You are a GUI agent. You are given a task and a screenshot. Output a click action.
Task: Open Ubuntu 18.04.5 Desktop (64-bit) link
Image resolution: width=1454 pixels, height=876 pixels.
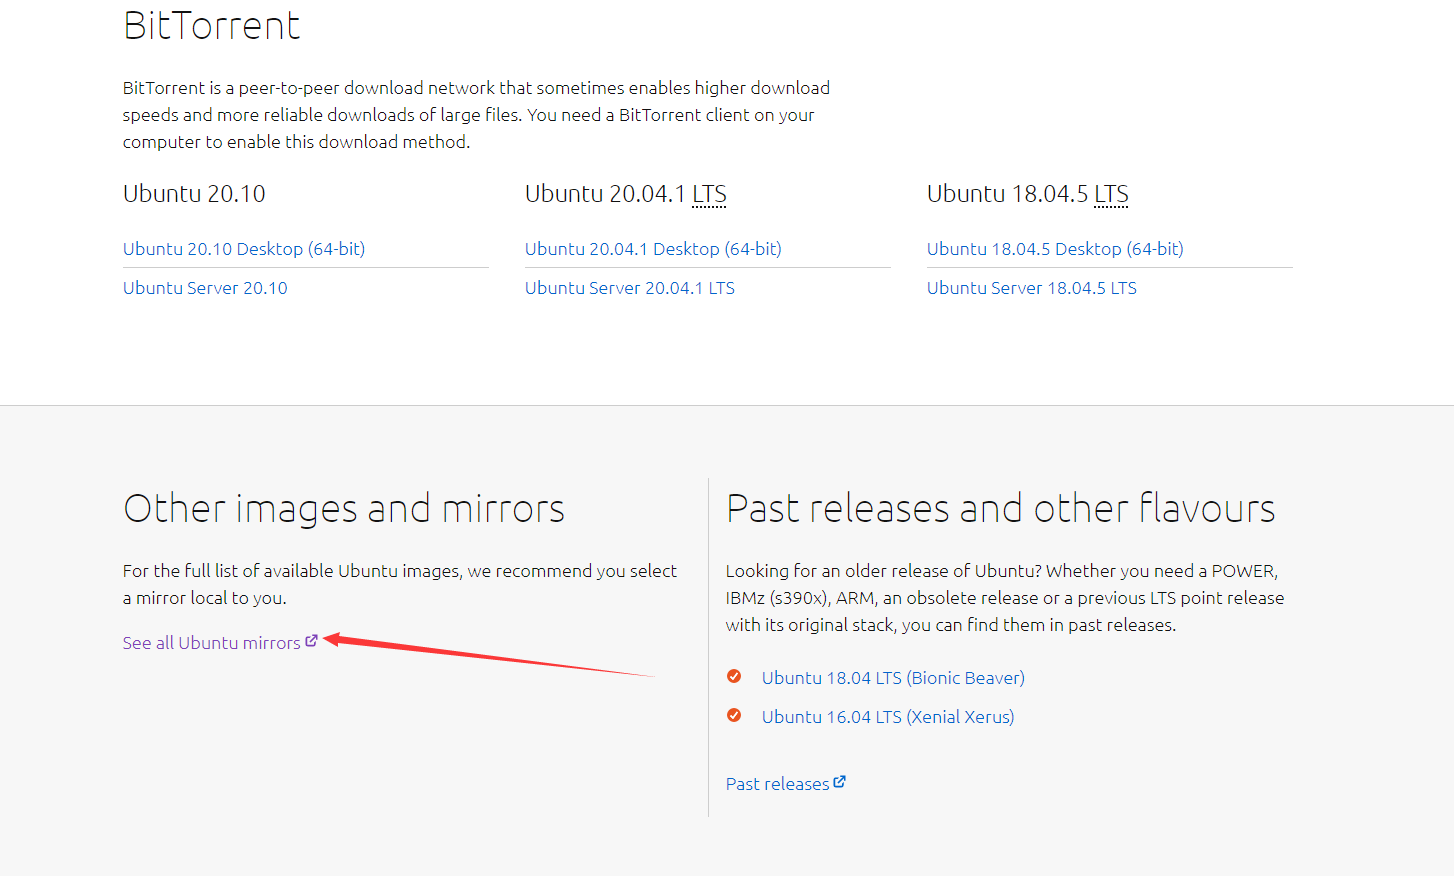point(1055,249)
